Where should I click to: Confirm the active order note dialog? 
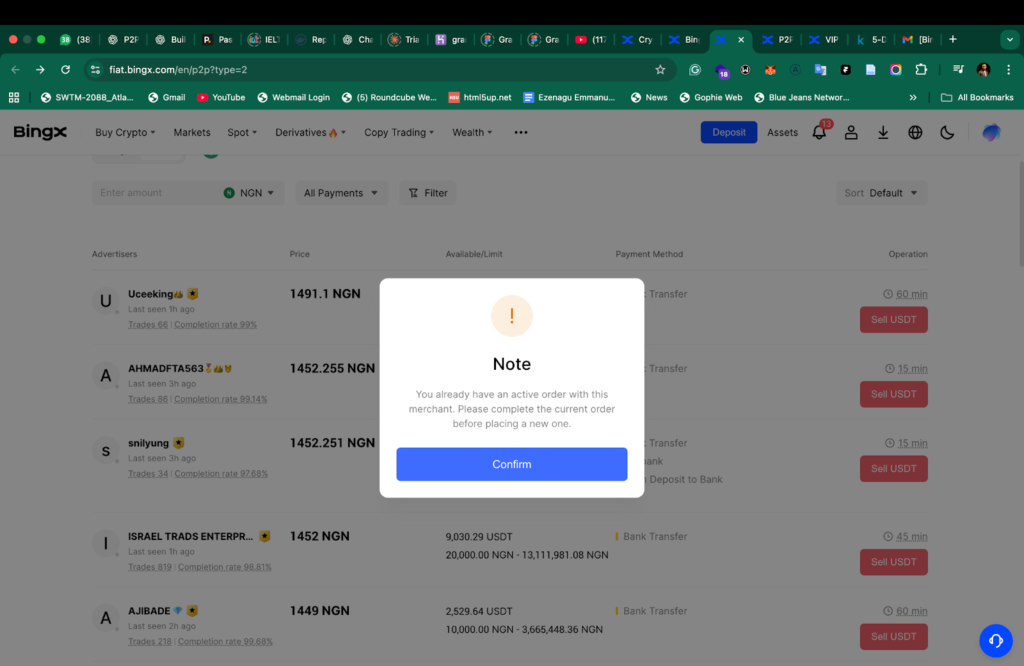pyautogui.click(x=511, y=464)
